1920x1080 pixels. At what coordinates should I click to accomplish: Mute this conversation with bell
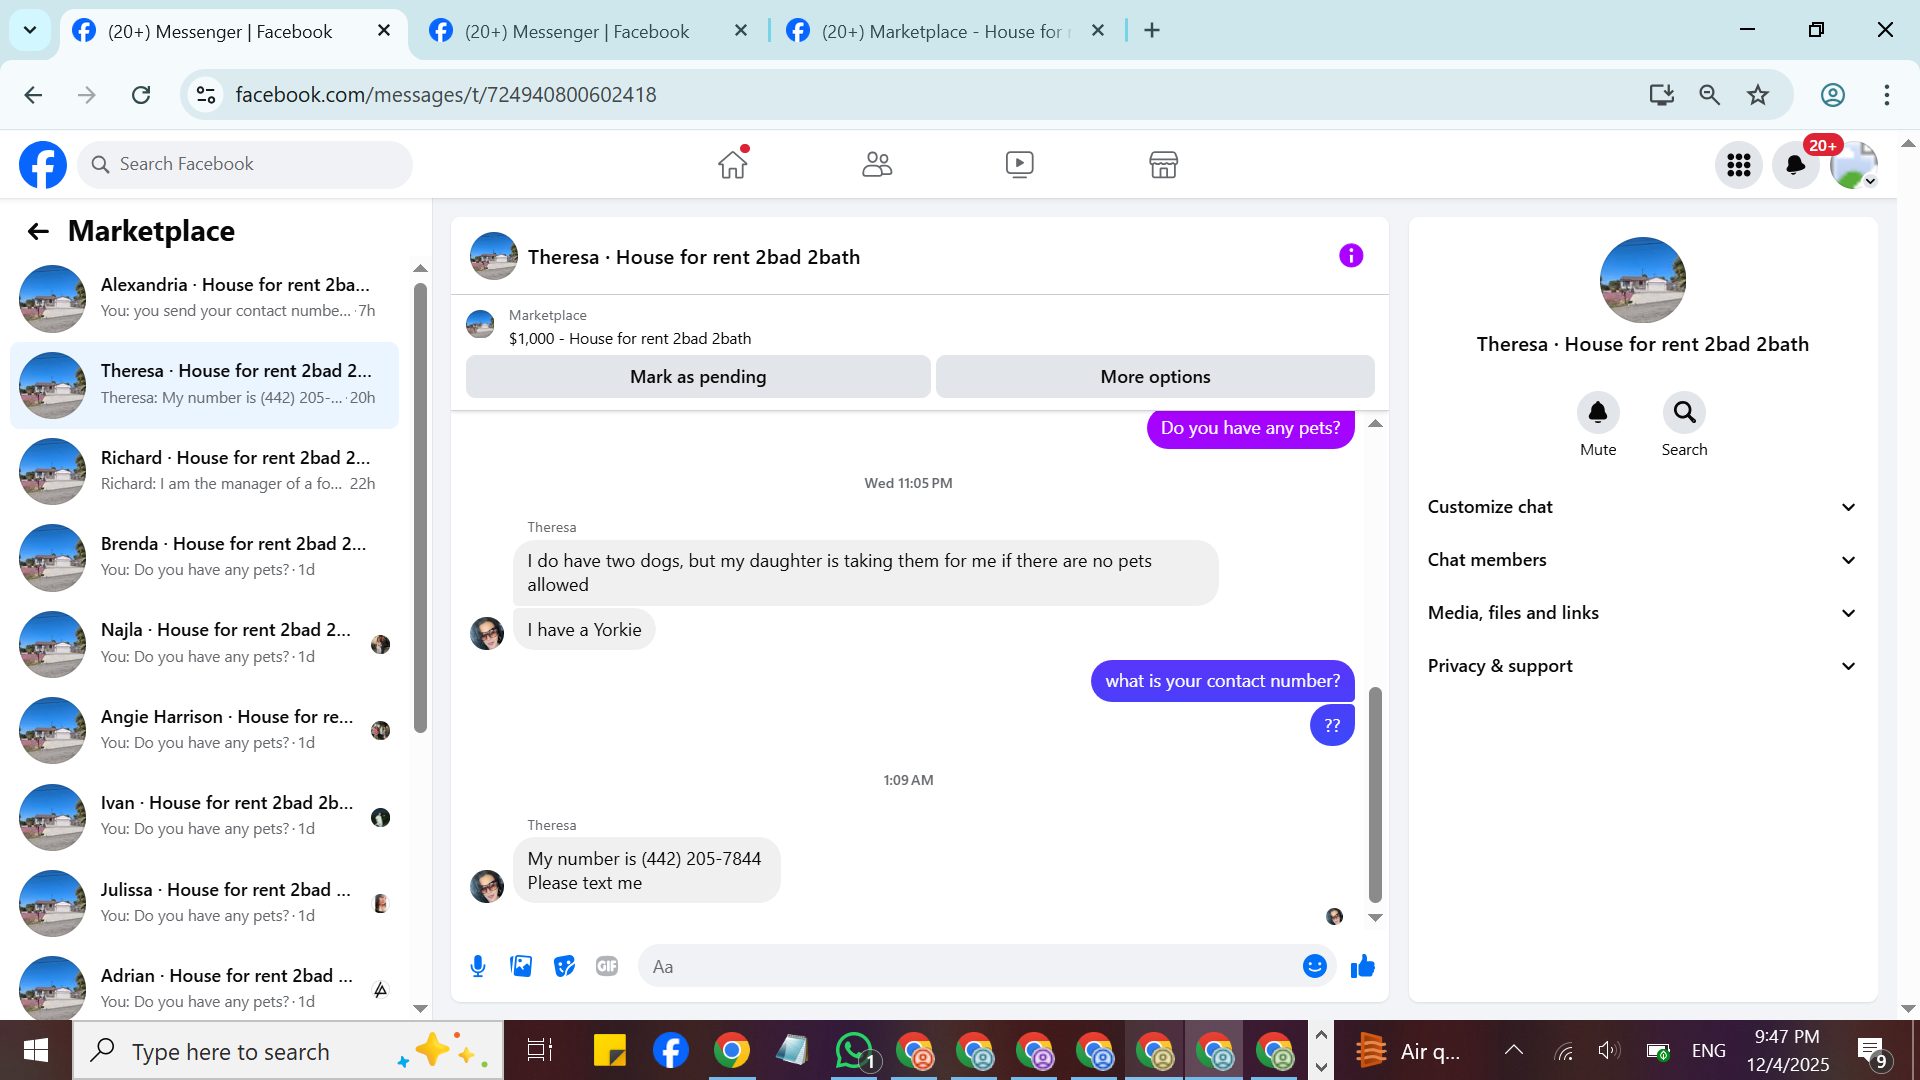(1598, 412)
